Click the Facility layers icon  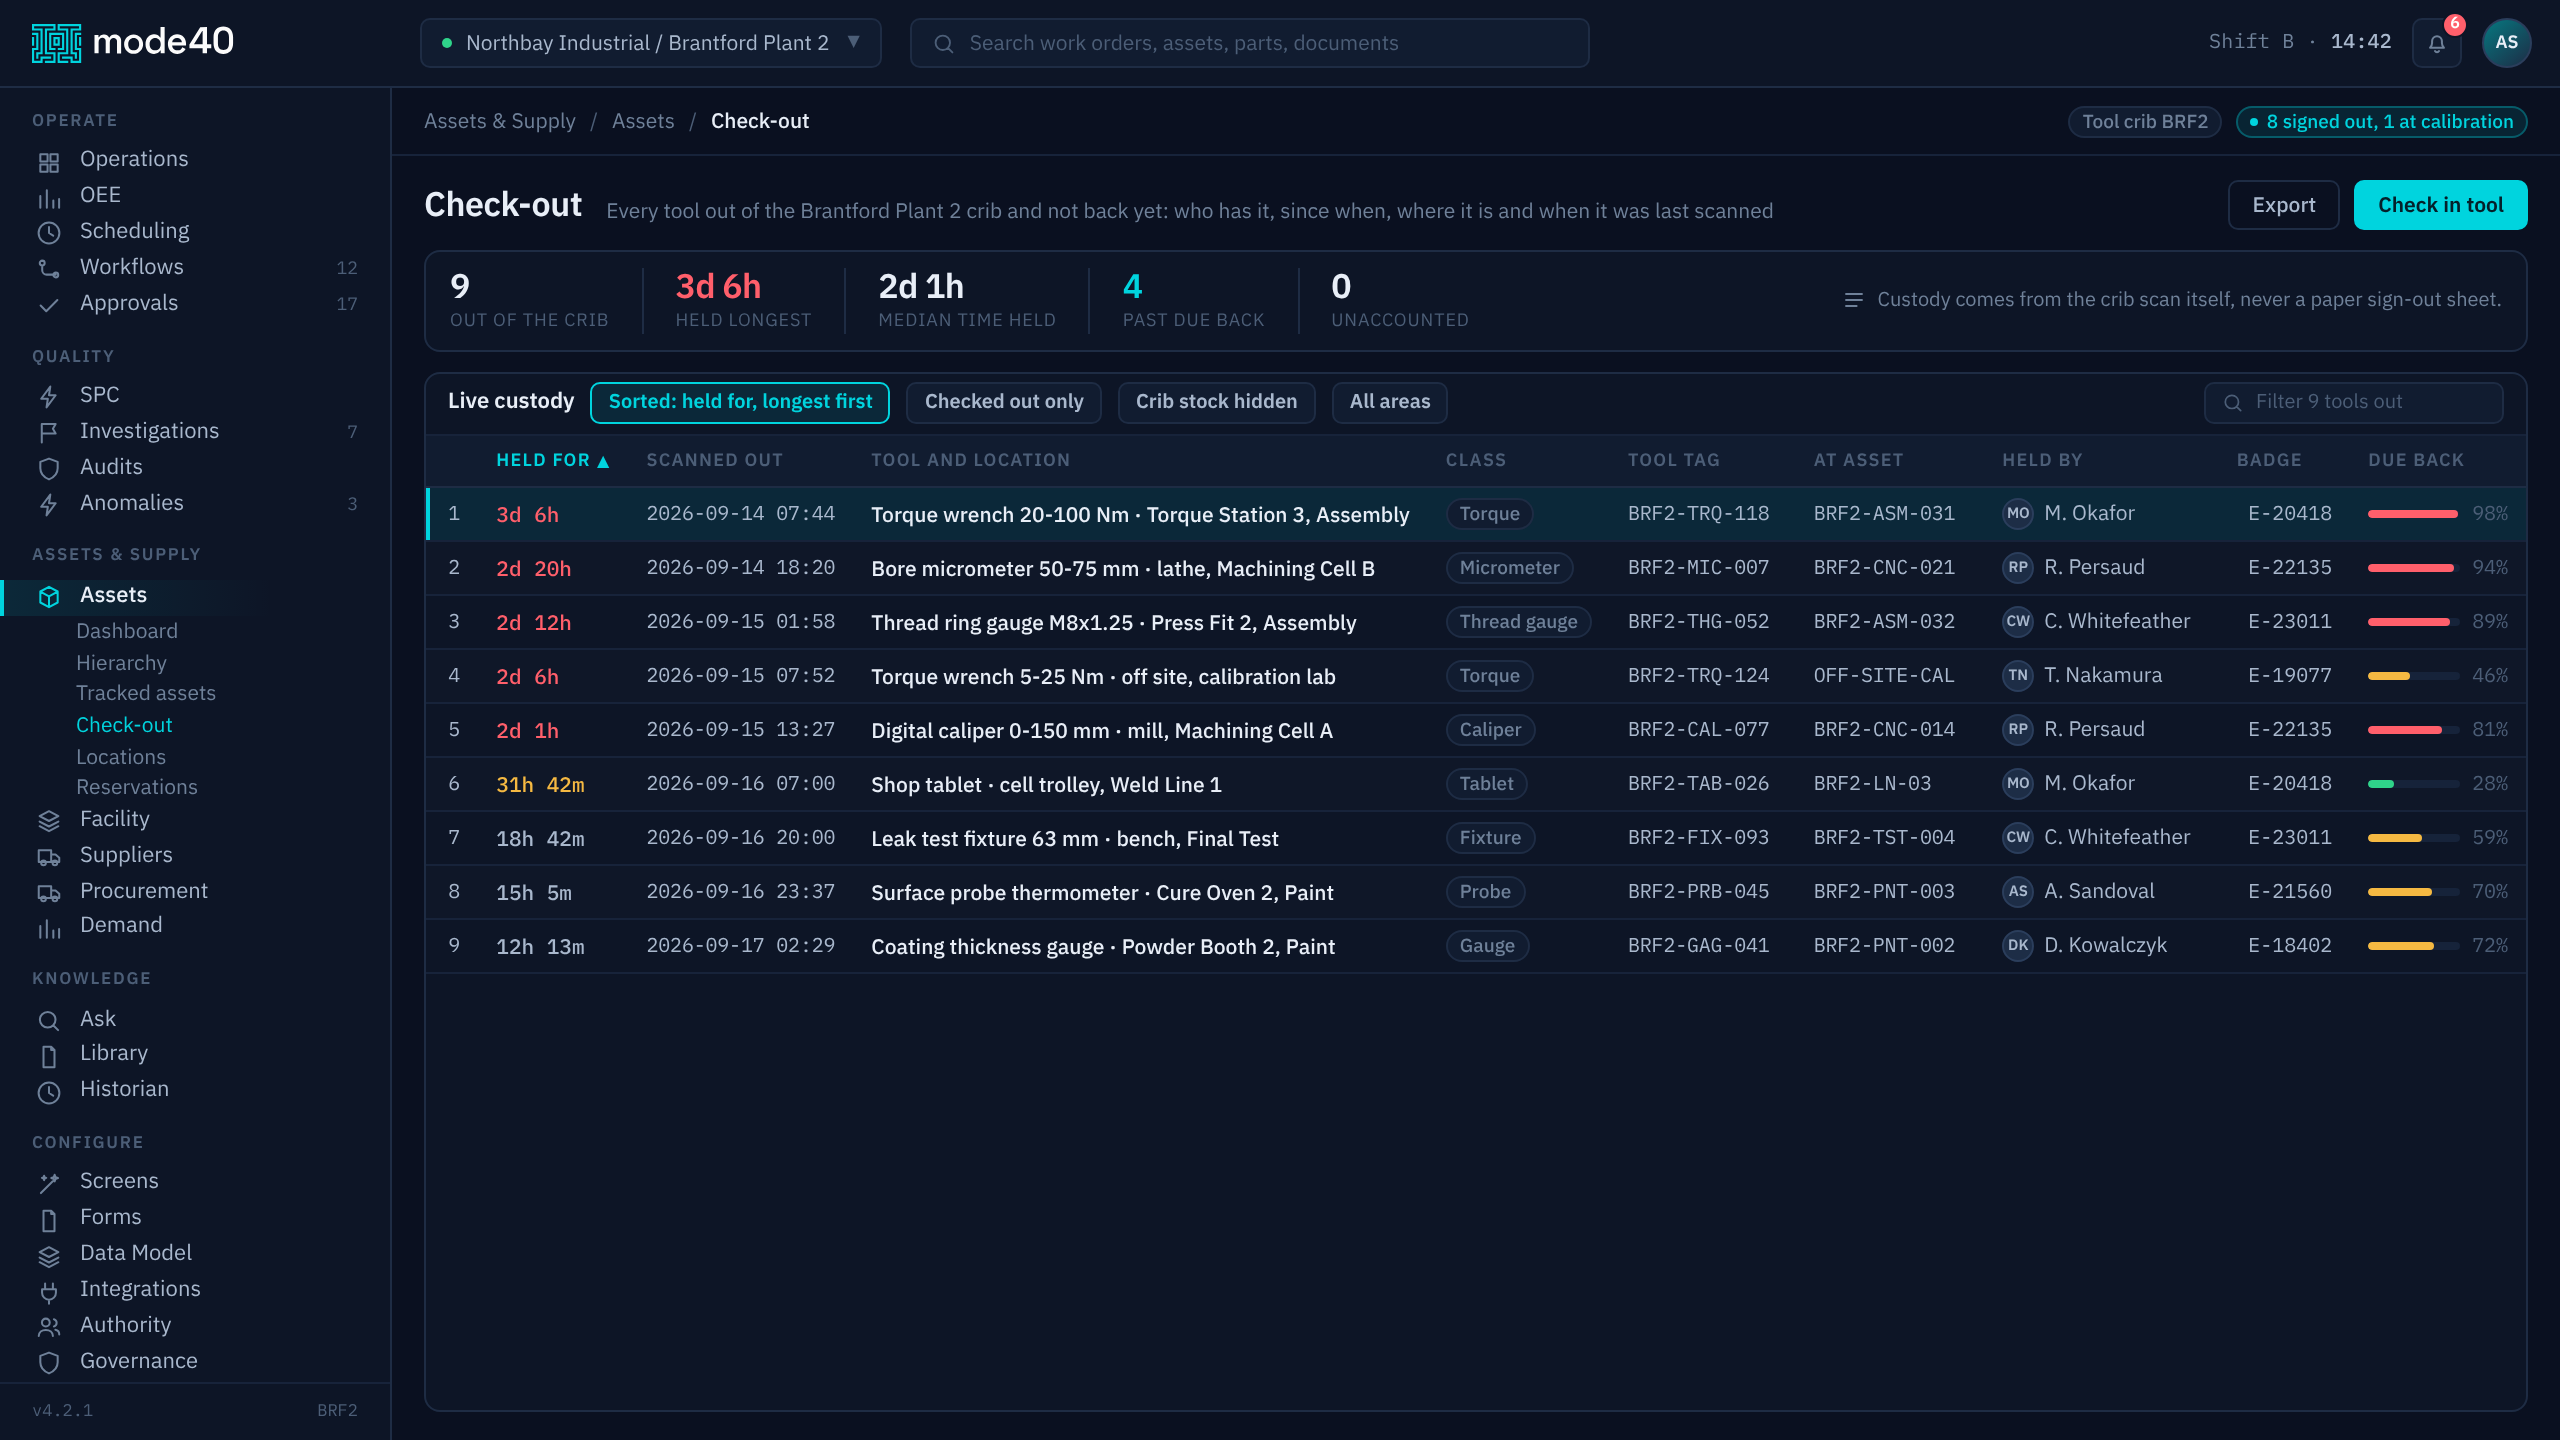coord(49,821)
